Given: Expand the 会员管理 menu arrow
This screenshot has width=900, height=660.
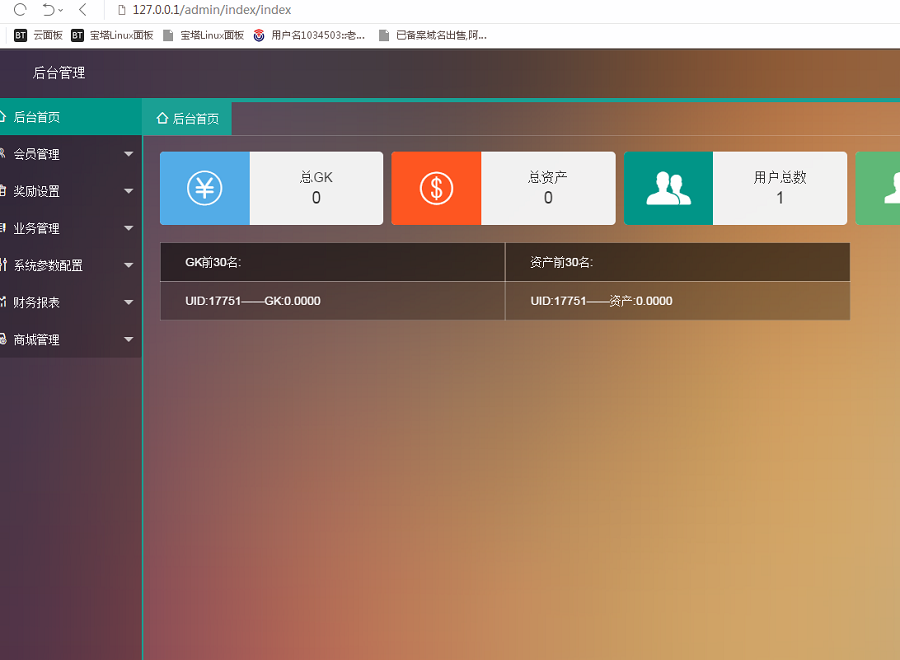Looking at the screenshot, I should tap(128, 154).
